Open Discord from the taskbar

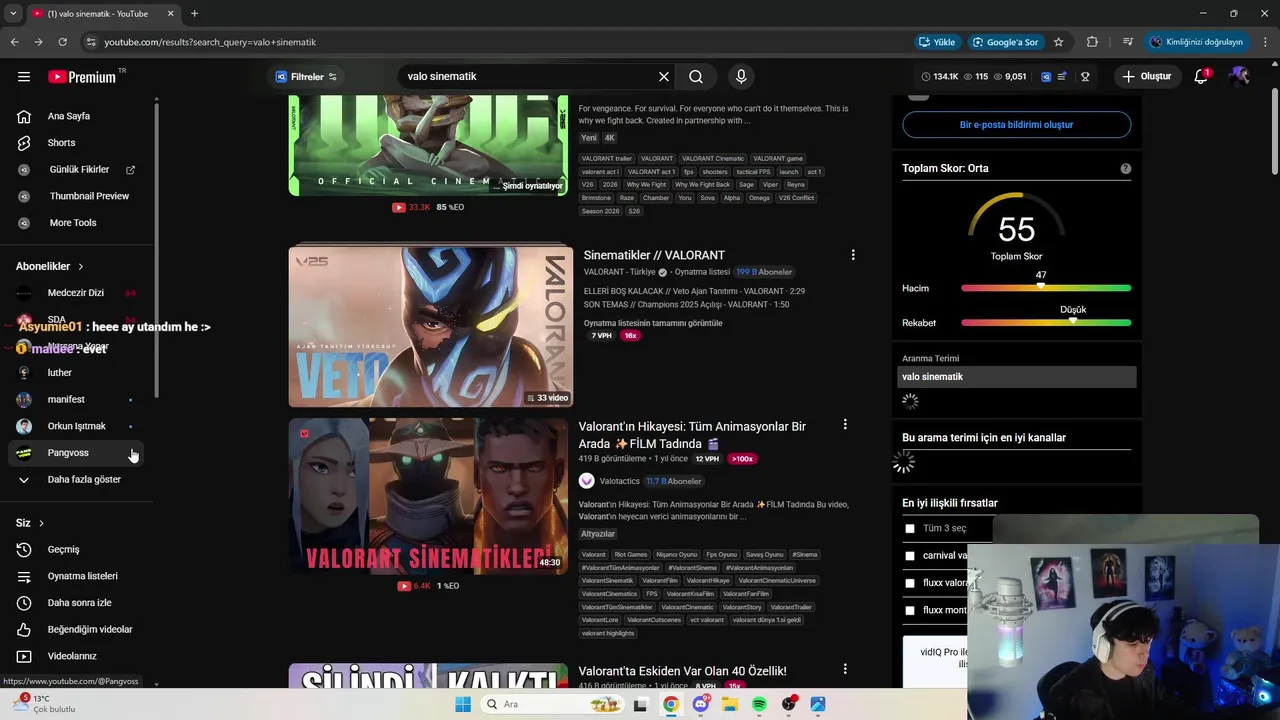click(x=700, y=704)
